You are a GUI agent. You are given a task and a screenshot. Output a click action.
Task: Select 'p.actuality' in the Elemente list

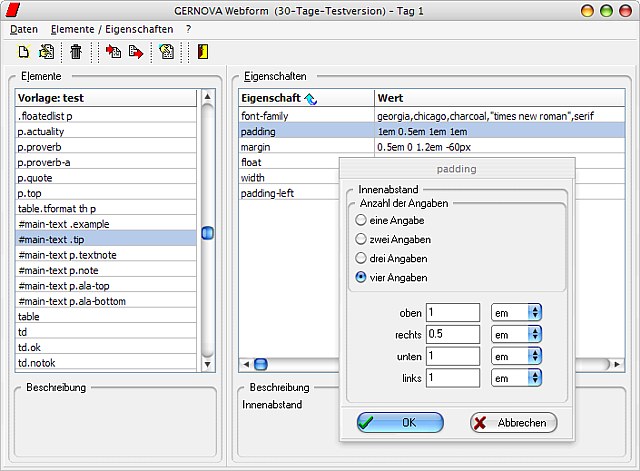coord(106,131)
